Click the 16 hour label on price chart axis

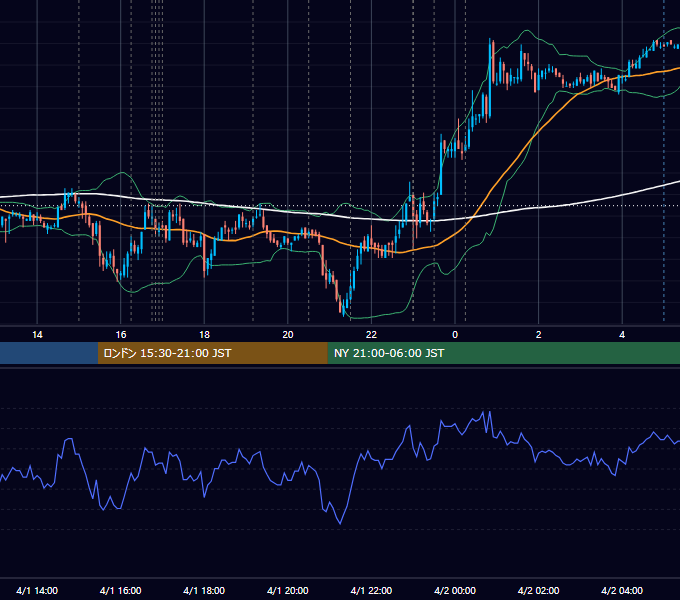tap(121, 335)
